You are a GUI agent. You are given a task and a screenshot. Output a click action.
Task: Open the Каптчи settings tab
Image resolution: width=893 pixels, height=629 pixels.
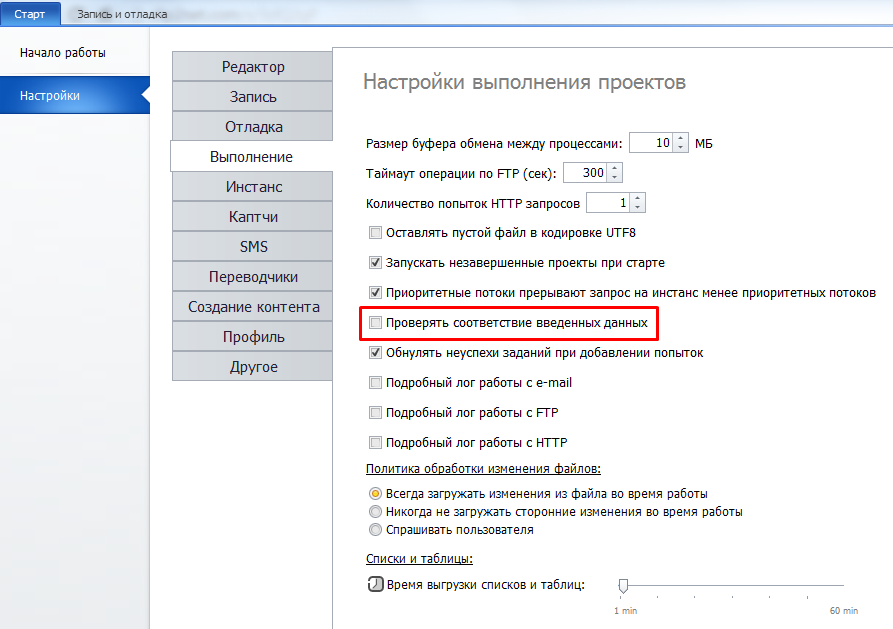point(252,217)
